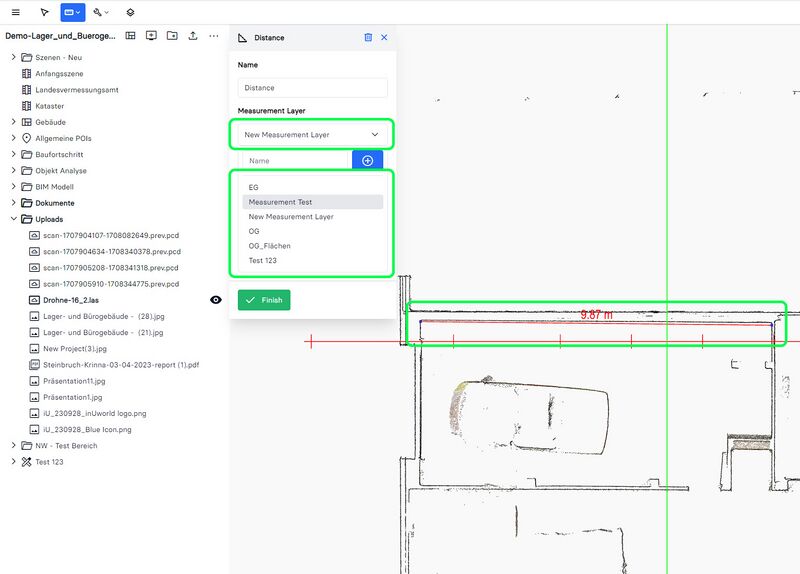The width and height of the screenshot is (800, 574).
Task: Select Lager- und Bürogebäude - (21).jpg
Action: tap(103, 332)
